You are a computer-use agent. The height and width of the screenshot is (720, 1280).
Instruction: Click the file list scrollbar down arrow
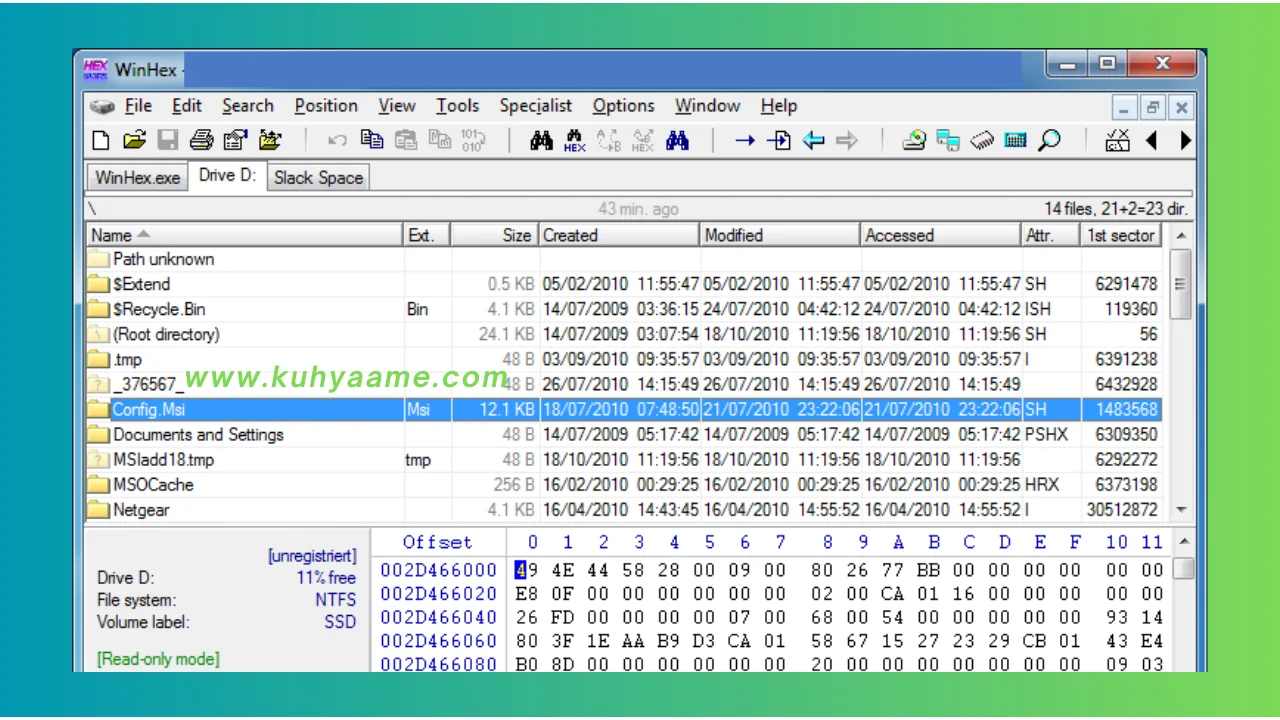tap(1181, 510)
